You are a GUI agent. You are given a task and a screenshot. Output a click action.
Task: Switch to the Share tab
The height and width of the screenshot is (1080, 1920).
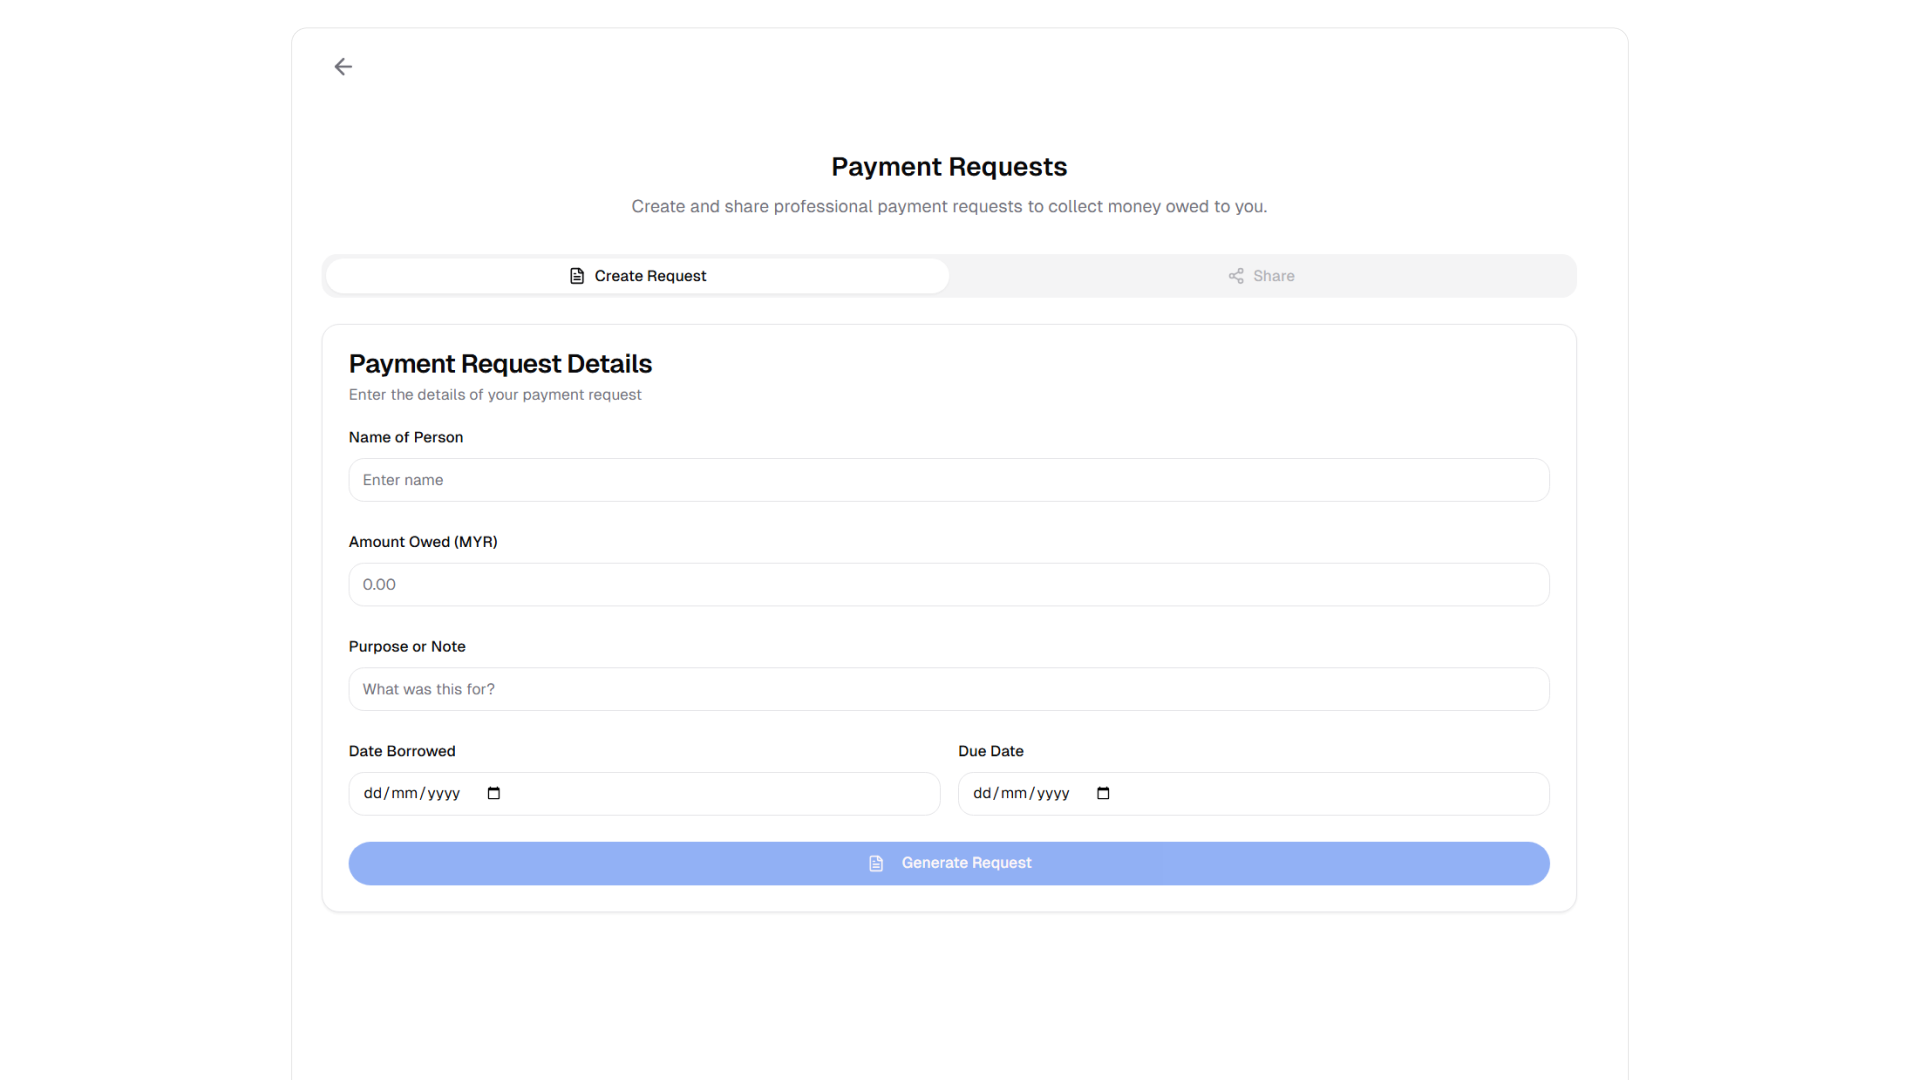(x=1261, y=276)
